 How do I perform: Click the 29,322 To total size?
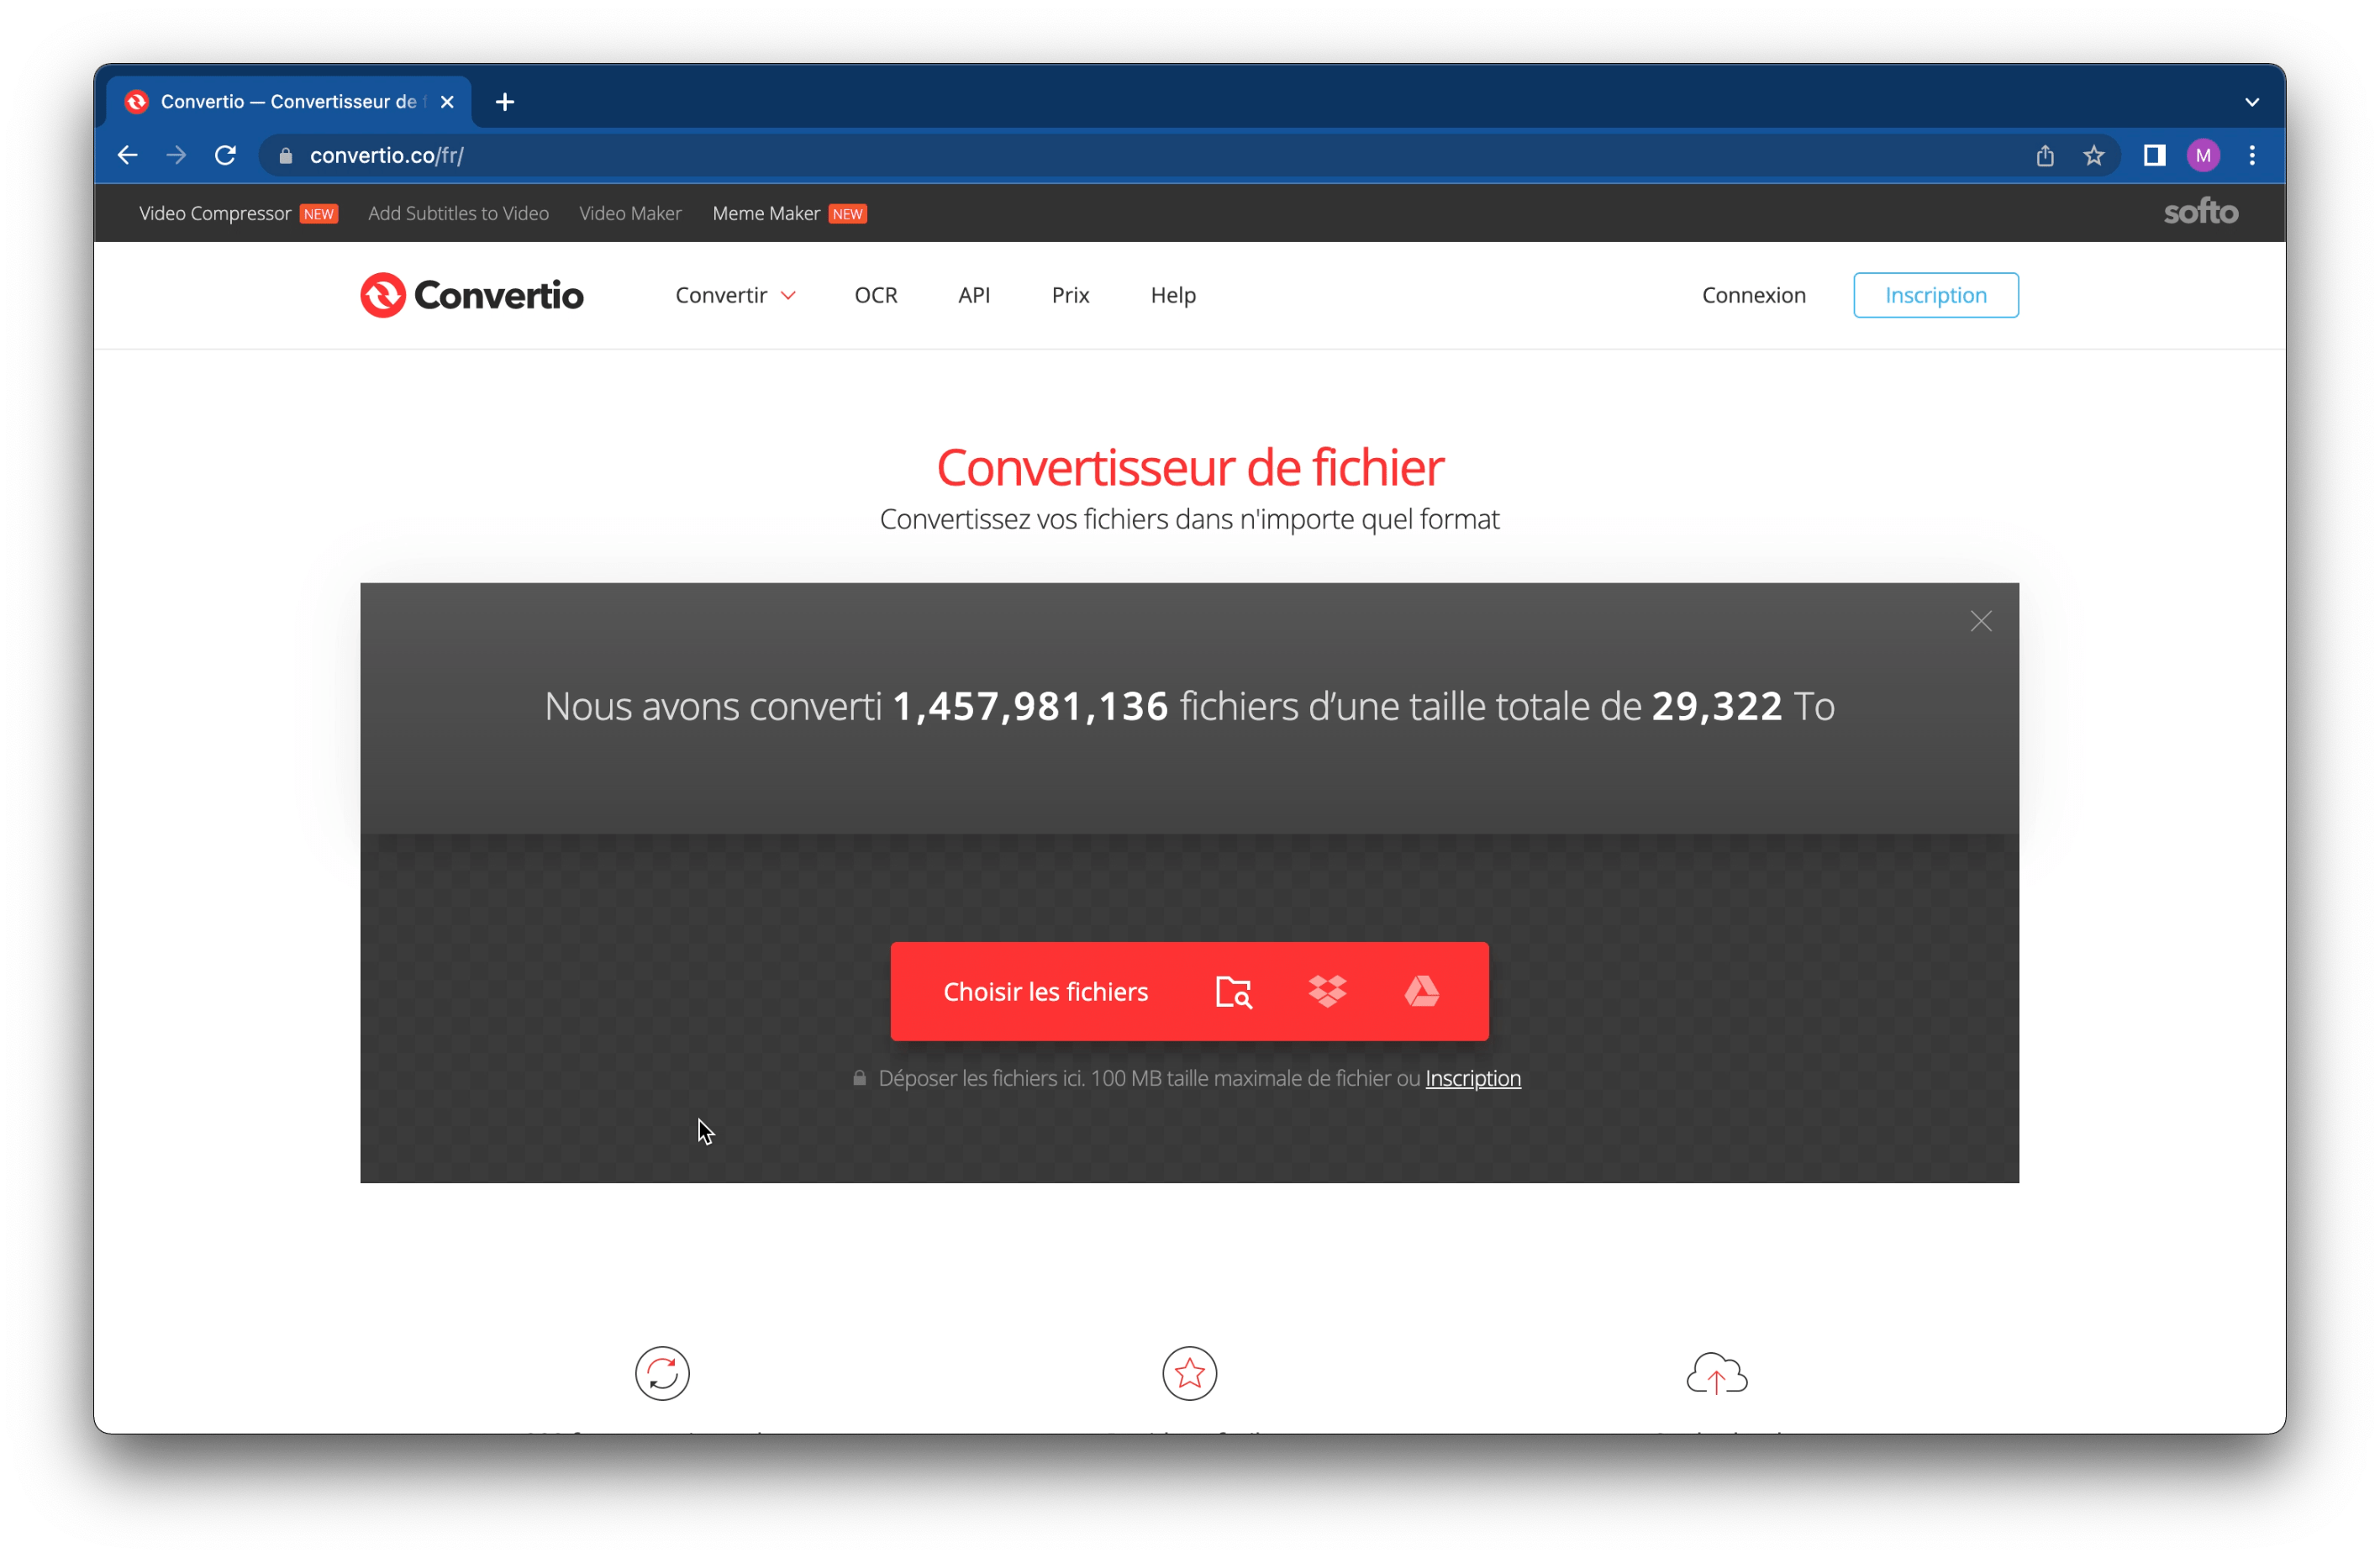[1742, 706]
